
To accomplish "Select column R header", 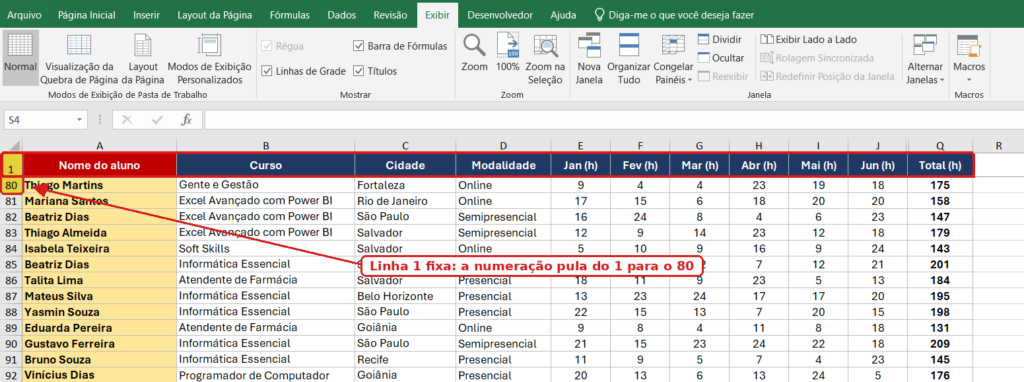I will 999,146.
